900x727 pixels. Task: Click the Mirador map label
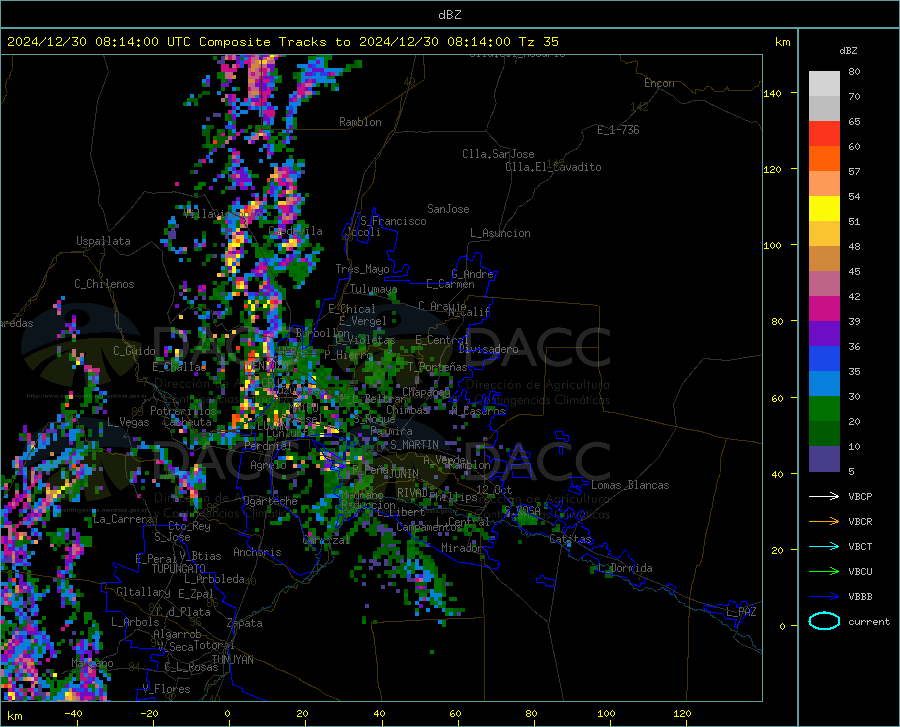(462, 548)
